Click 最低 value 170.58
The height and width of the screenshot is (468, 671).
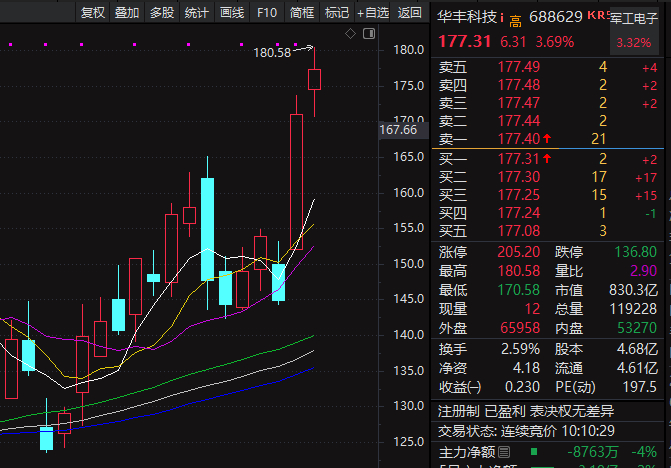(519, 290)
